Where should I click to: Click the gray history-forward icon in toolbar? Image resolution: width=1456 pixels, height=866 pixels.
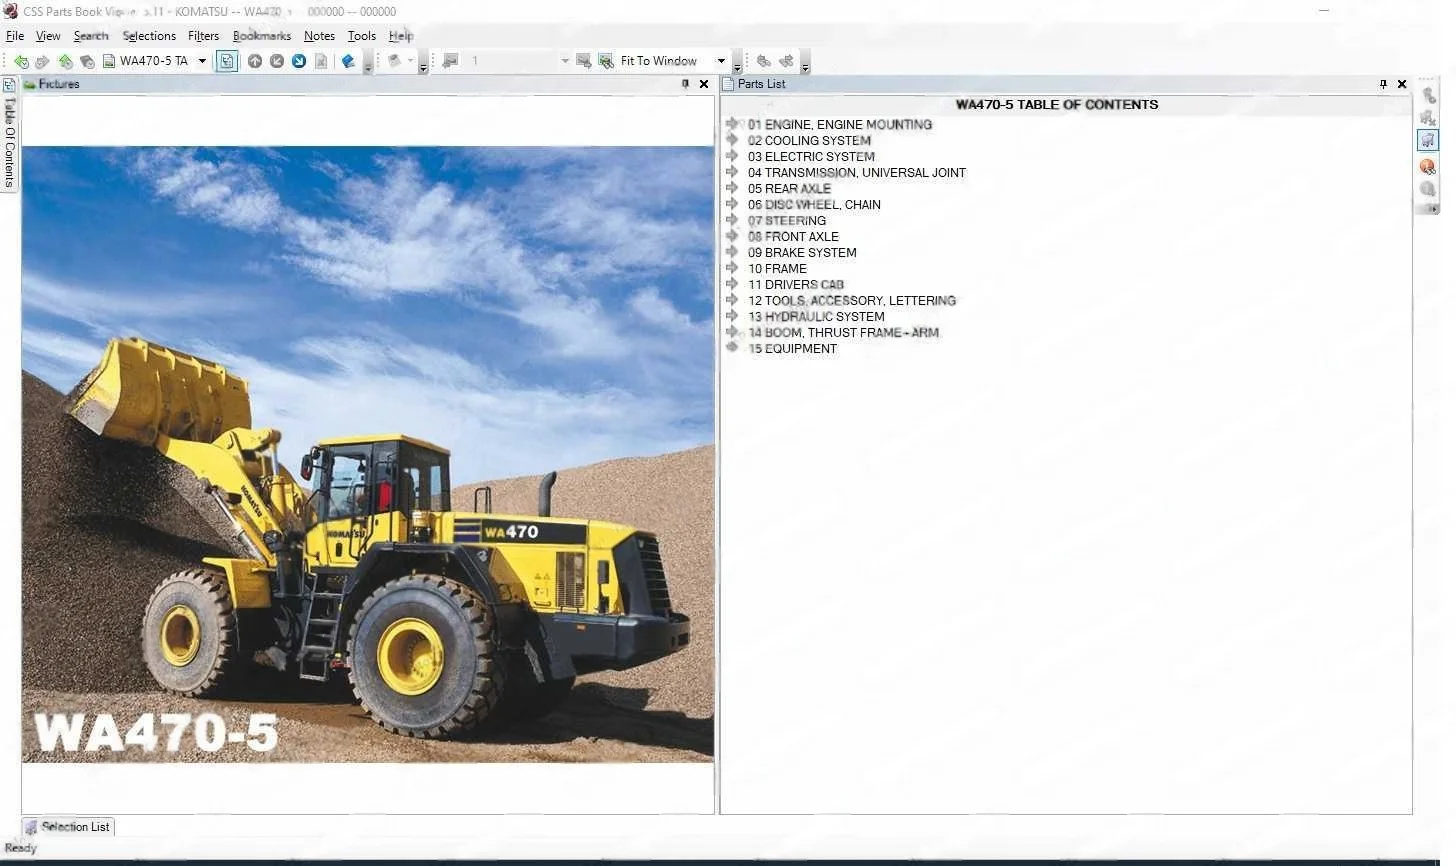pos(87,61)
